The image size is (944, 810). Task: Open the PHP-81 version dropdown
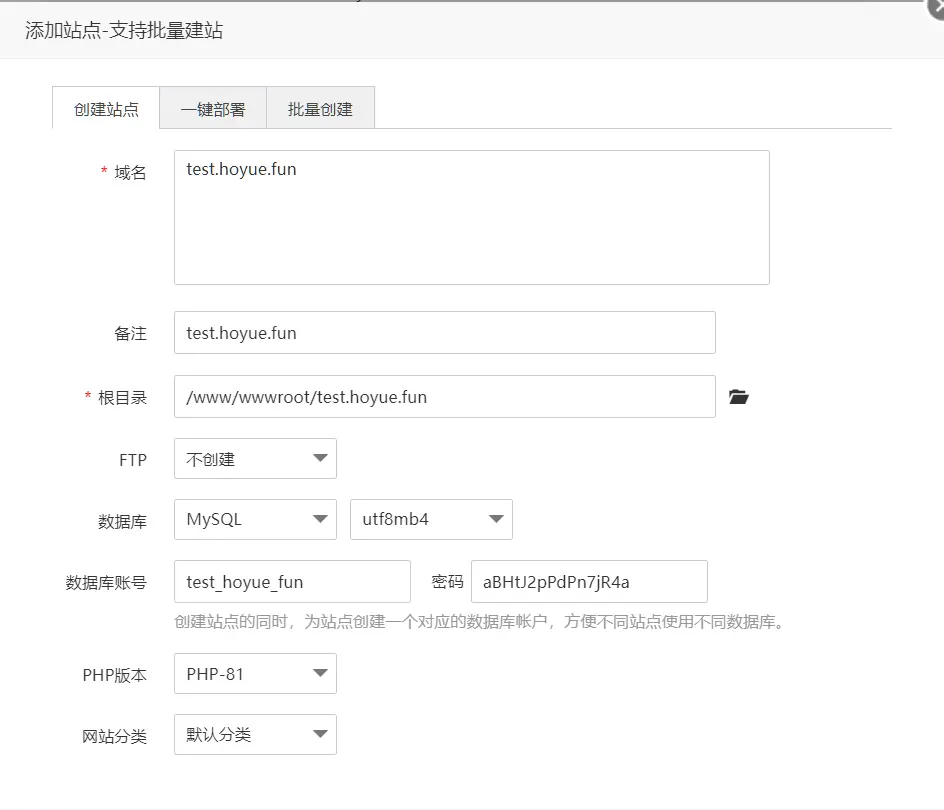coord(255,674)
